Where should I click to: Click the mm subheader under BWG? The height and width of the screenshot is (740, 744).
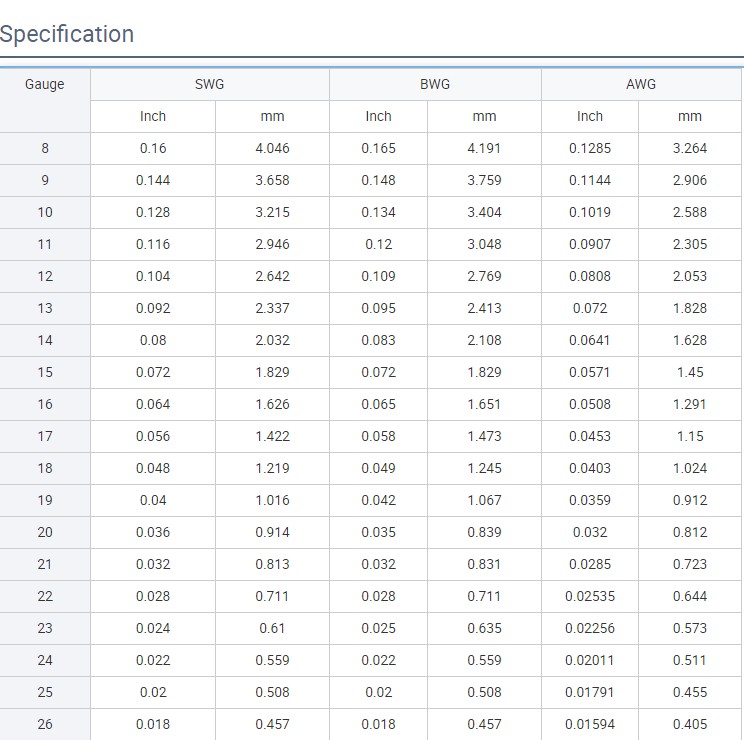point(484,116)
